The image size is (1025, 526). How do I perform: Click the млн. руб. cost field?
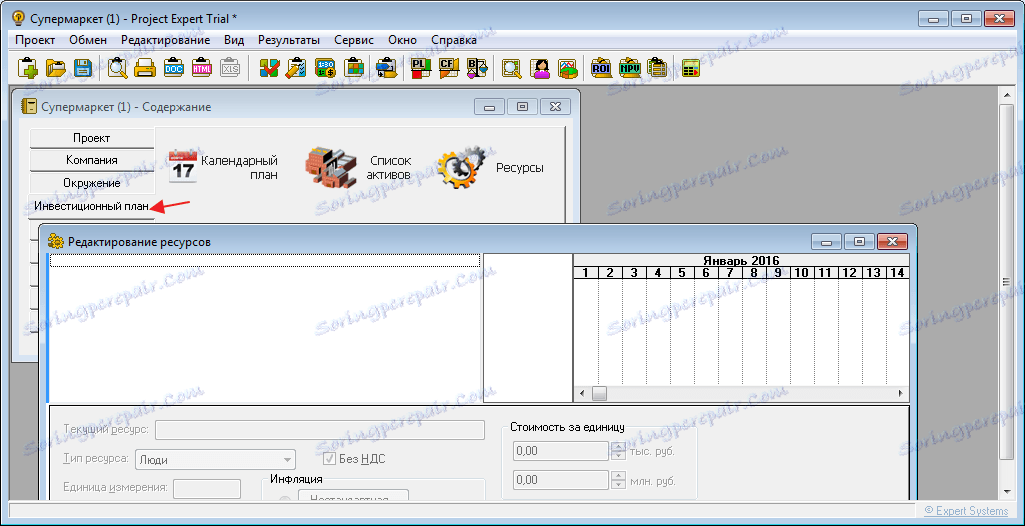click(x=562, y=480)
